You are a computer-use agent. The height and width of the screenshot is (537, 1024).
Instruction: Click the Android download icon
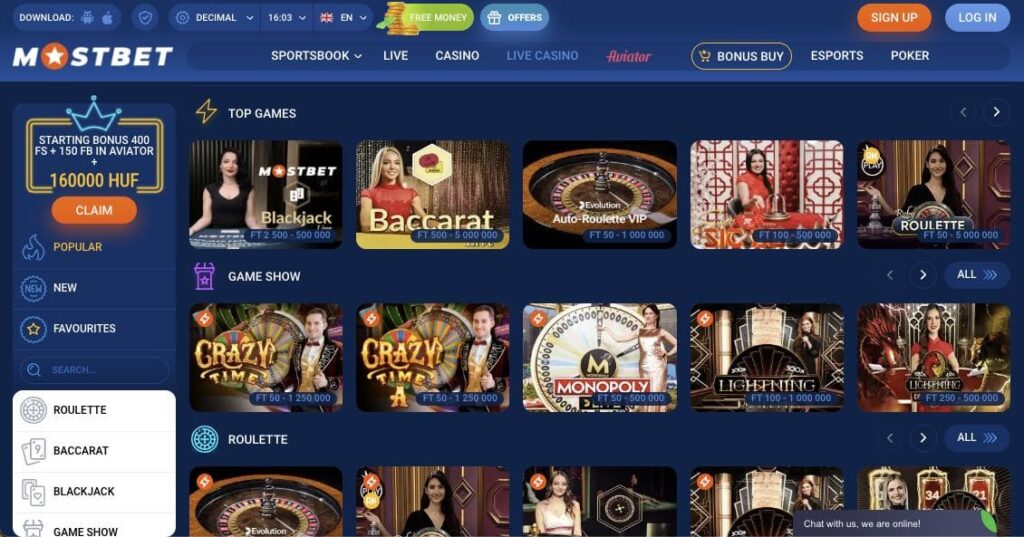(x=88, y=18)
